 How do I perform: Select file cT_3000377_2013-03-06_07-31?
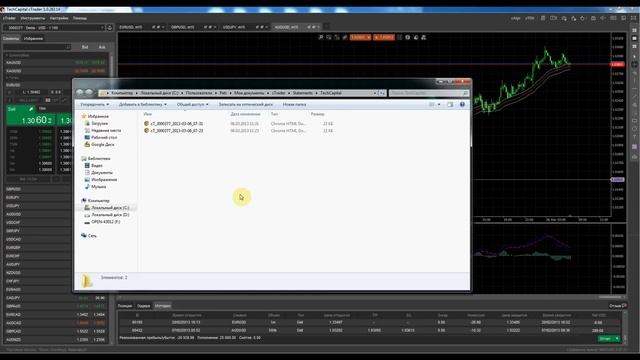point(176,124)
